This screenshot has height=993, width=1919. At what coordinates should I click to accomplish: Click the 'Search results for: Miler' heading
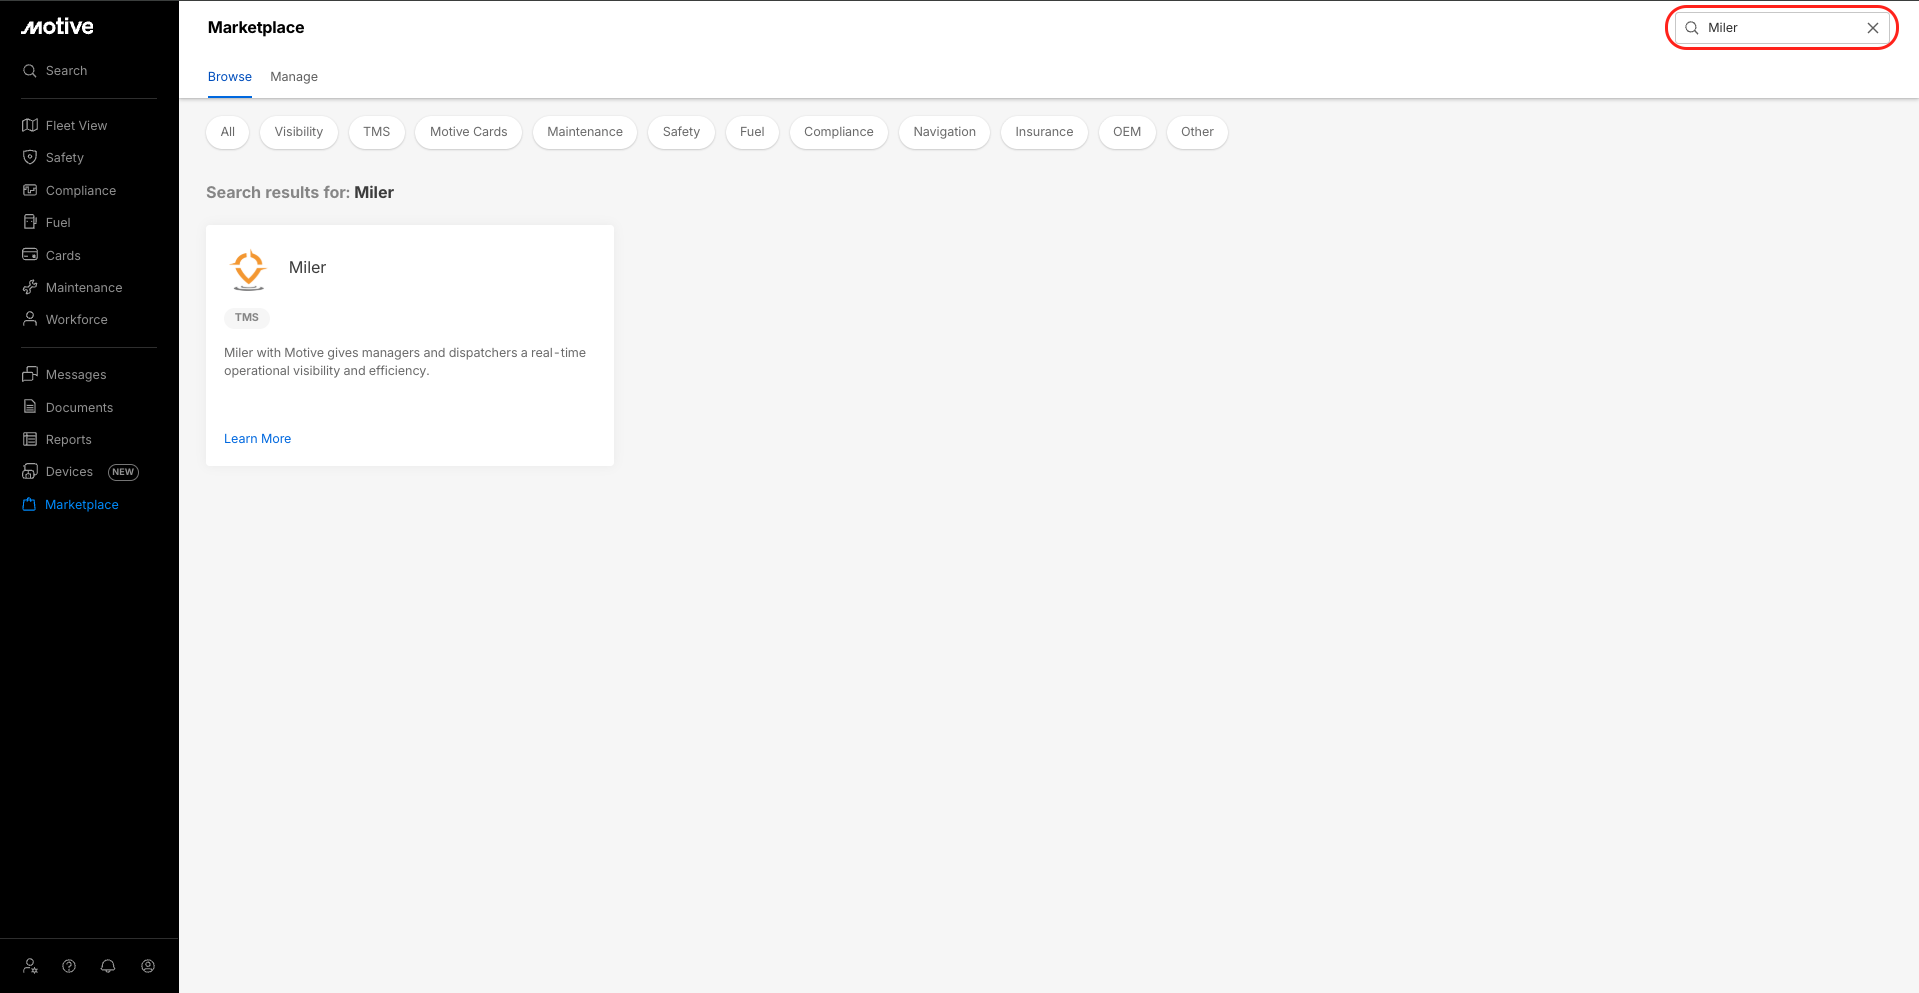tap(300, 193)
